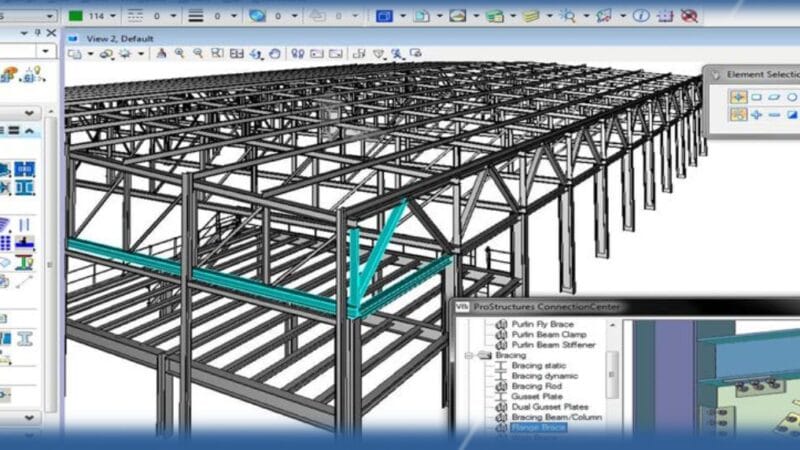Screen dimensions: 800x450
Task: Click the Window Area icon in view toolbar
Action: [x=217, y=53]
